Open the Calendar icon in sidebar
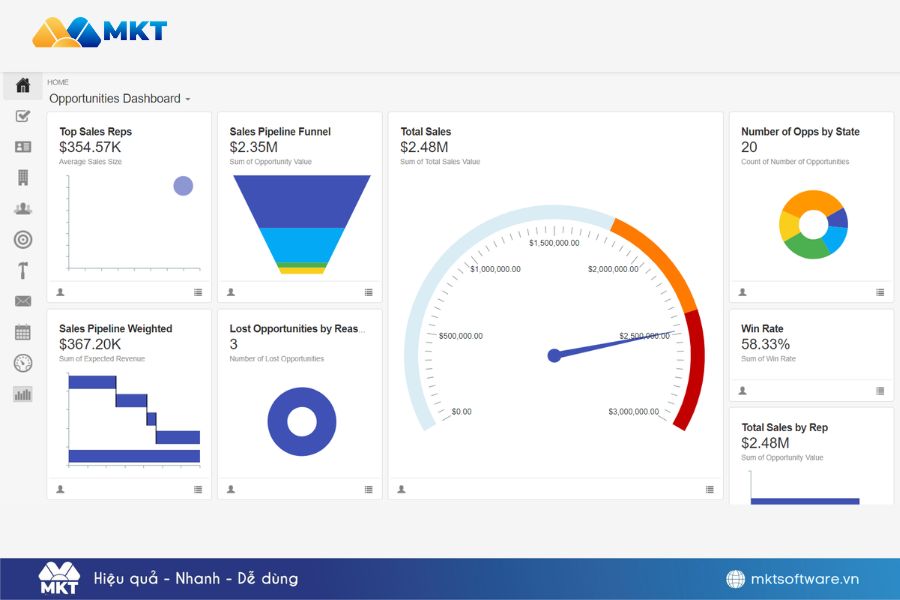 coord(23,332)
